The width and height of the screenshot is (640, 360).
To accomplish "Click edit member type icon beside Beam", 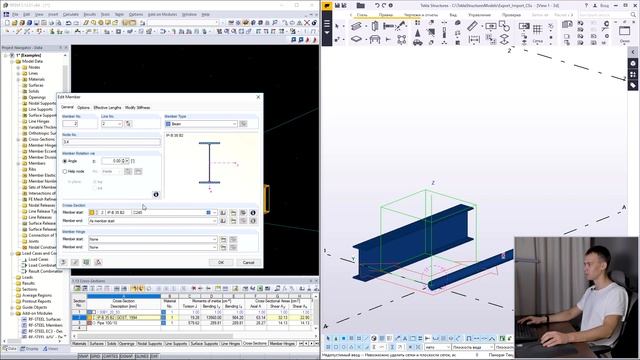I will point(243,124).
